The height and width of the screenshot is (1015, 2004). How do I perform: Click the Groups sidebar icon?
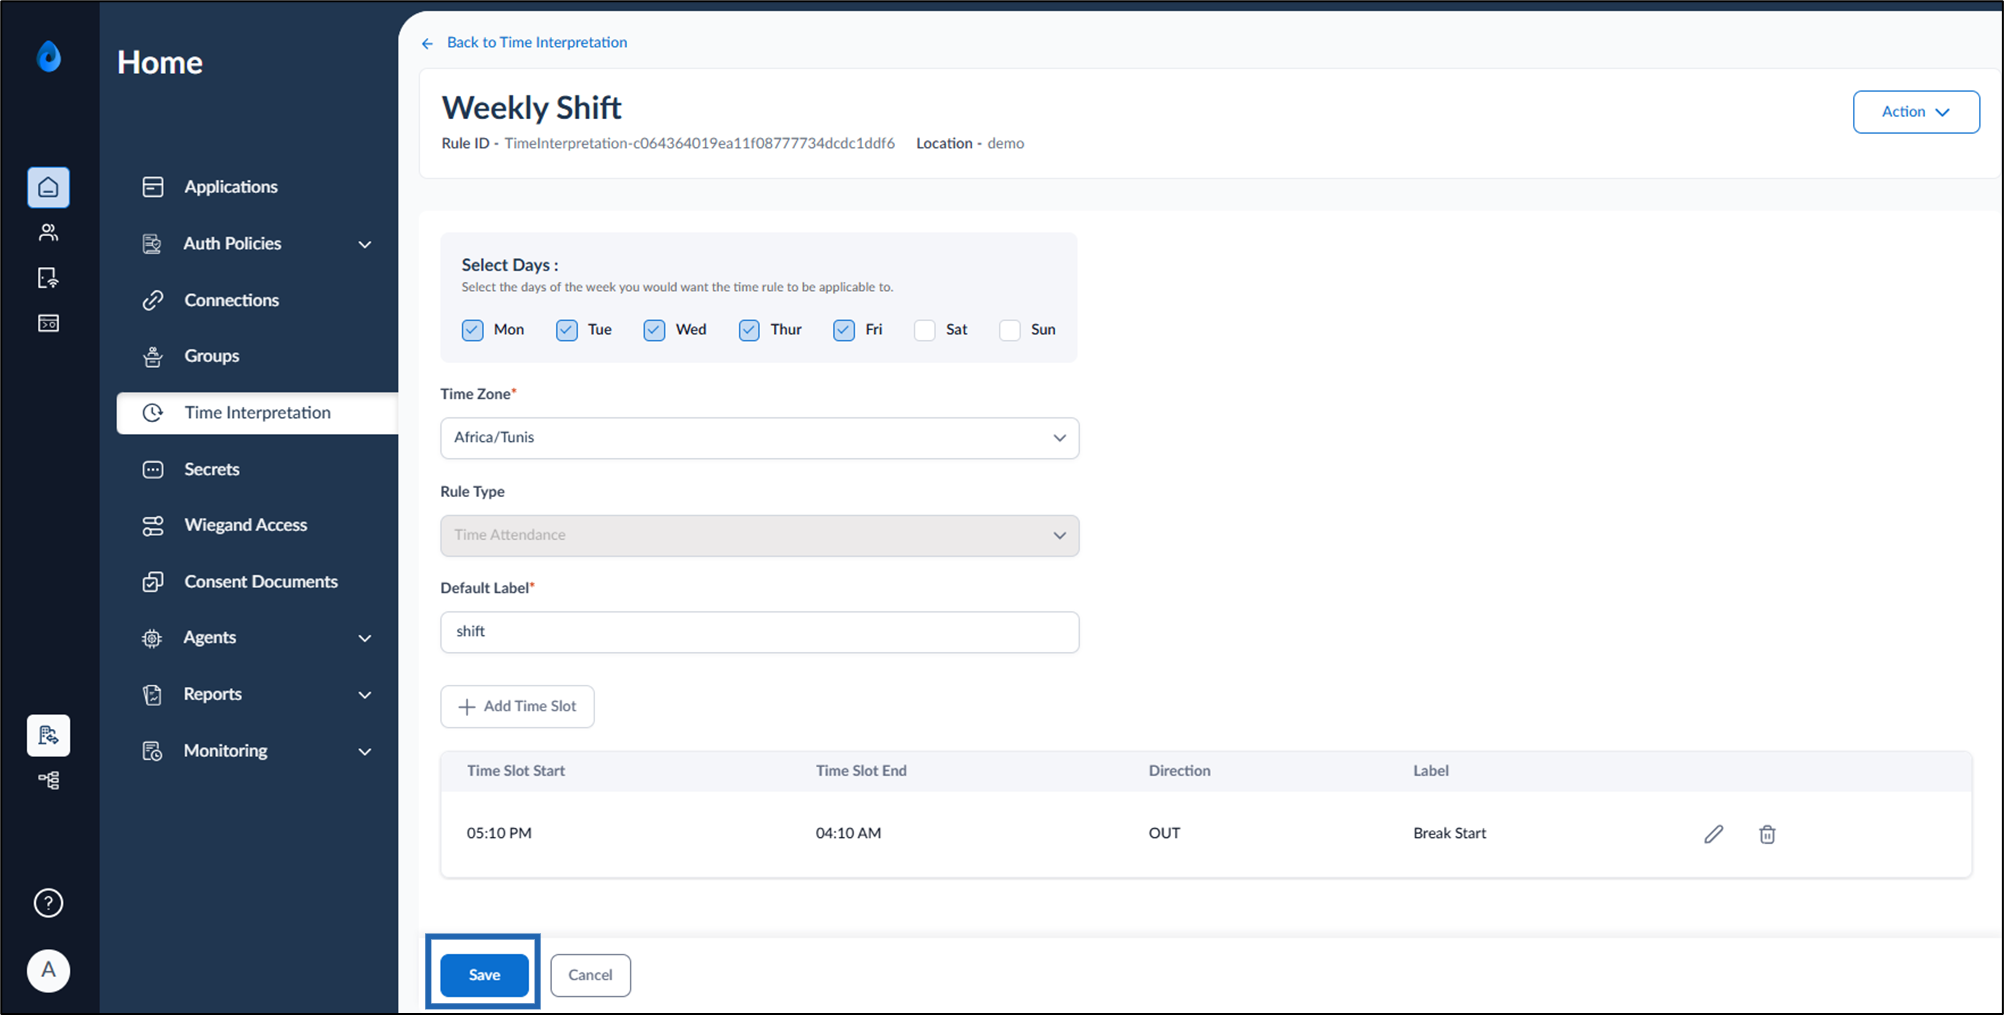tap(153, 356)
